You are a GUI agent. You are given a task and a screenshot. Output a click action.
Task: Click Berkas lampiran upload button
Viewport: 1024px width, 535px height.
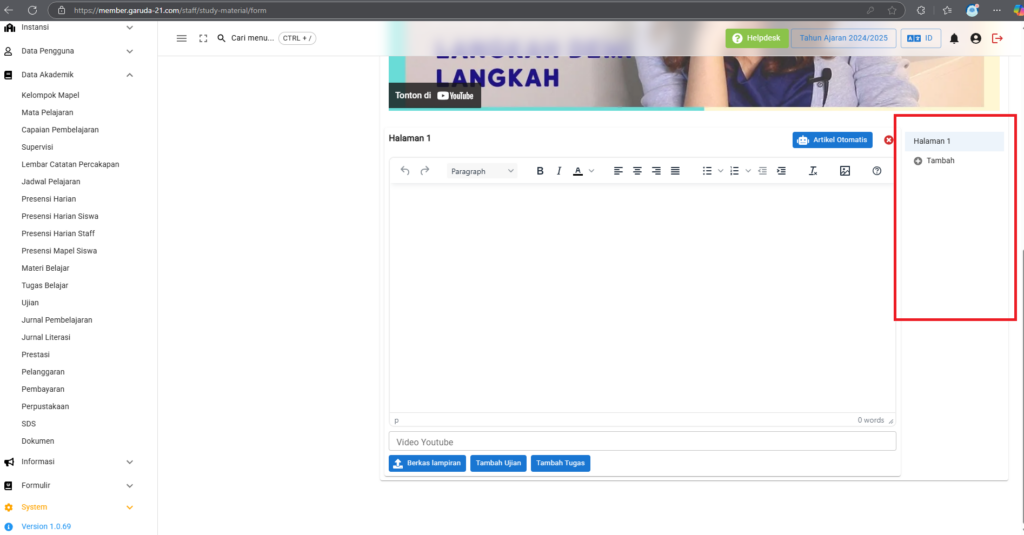coord(427,463)
